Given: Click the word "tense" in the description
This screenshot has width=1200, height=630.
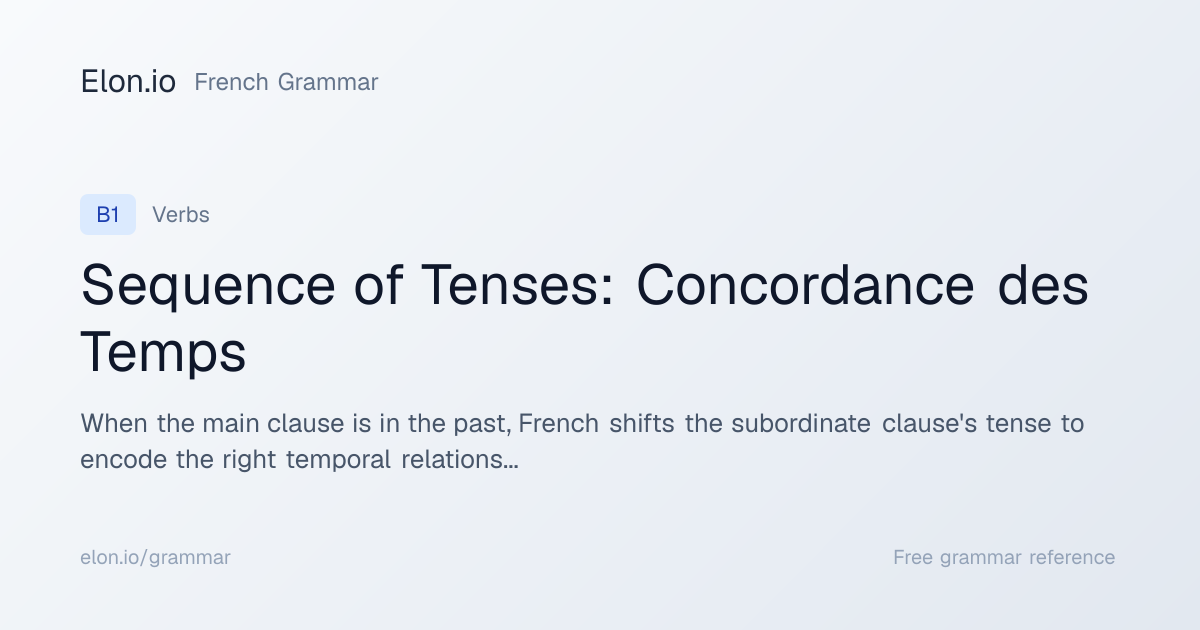Looking at the screenshot, I should coord(1020,423).
